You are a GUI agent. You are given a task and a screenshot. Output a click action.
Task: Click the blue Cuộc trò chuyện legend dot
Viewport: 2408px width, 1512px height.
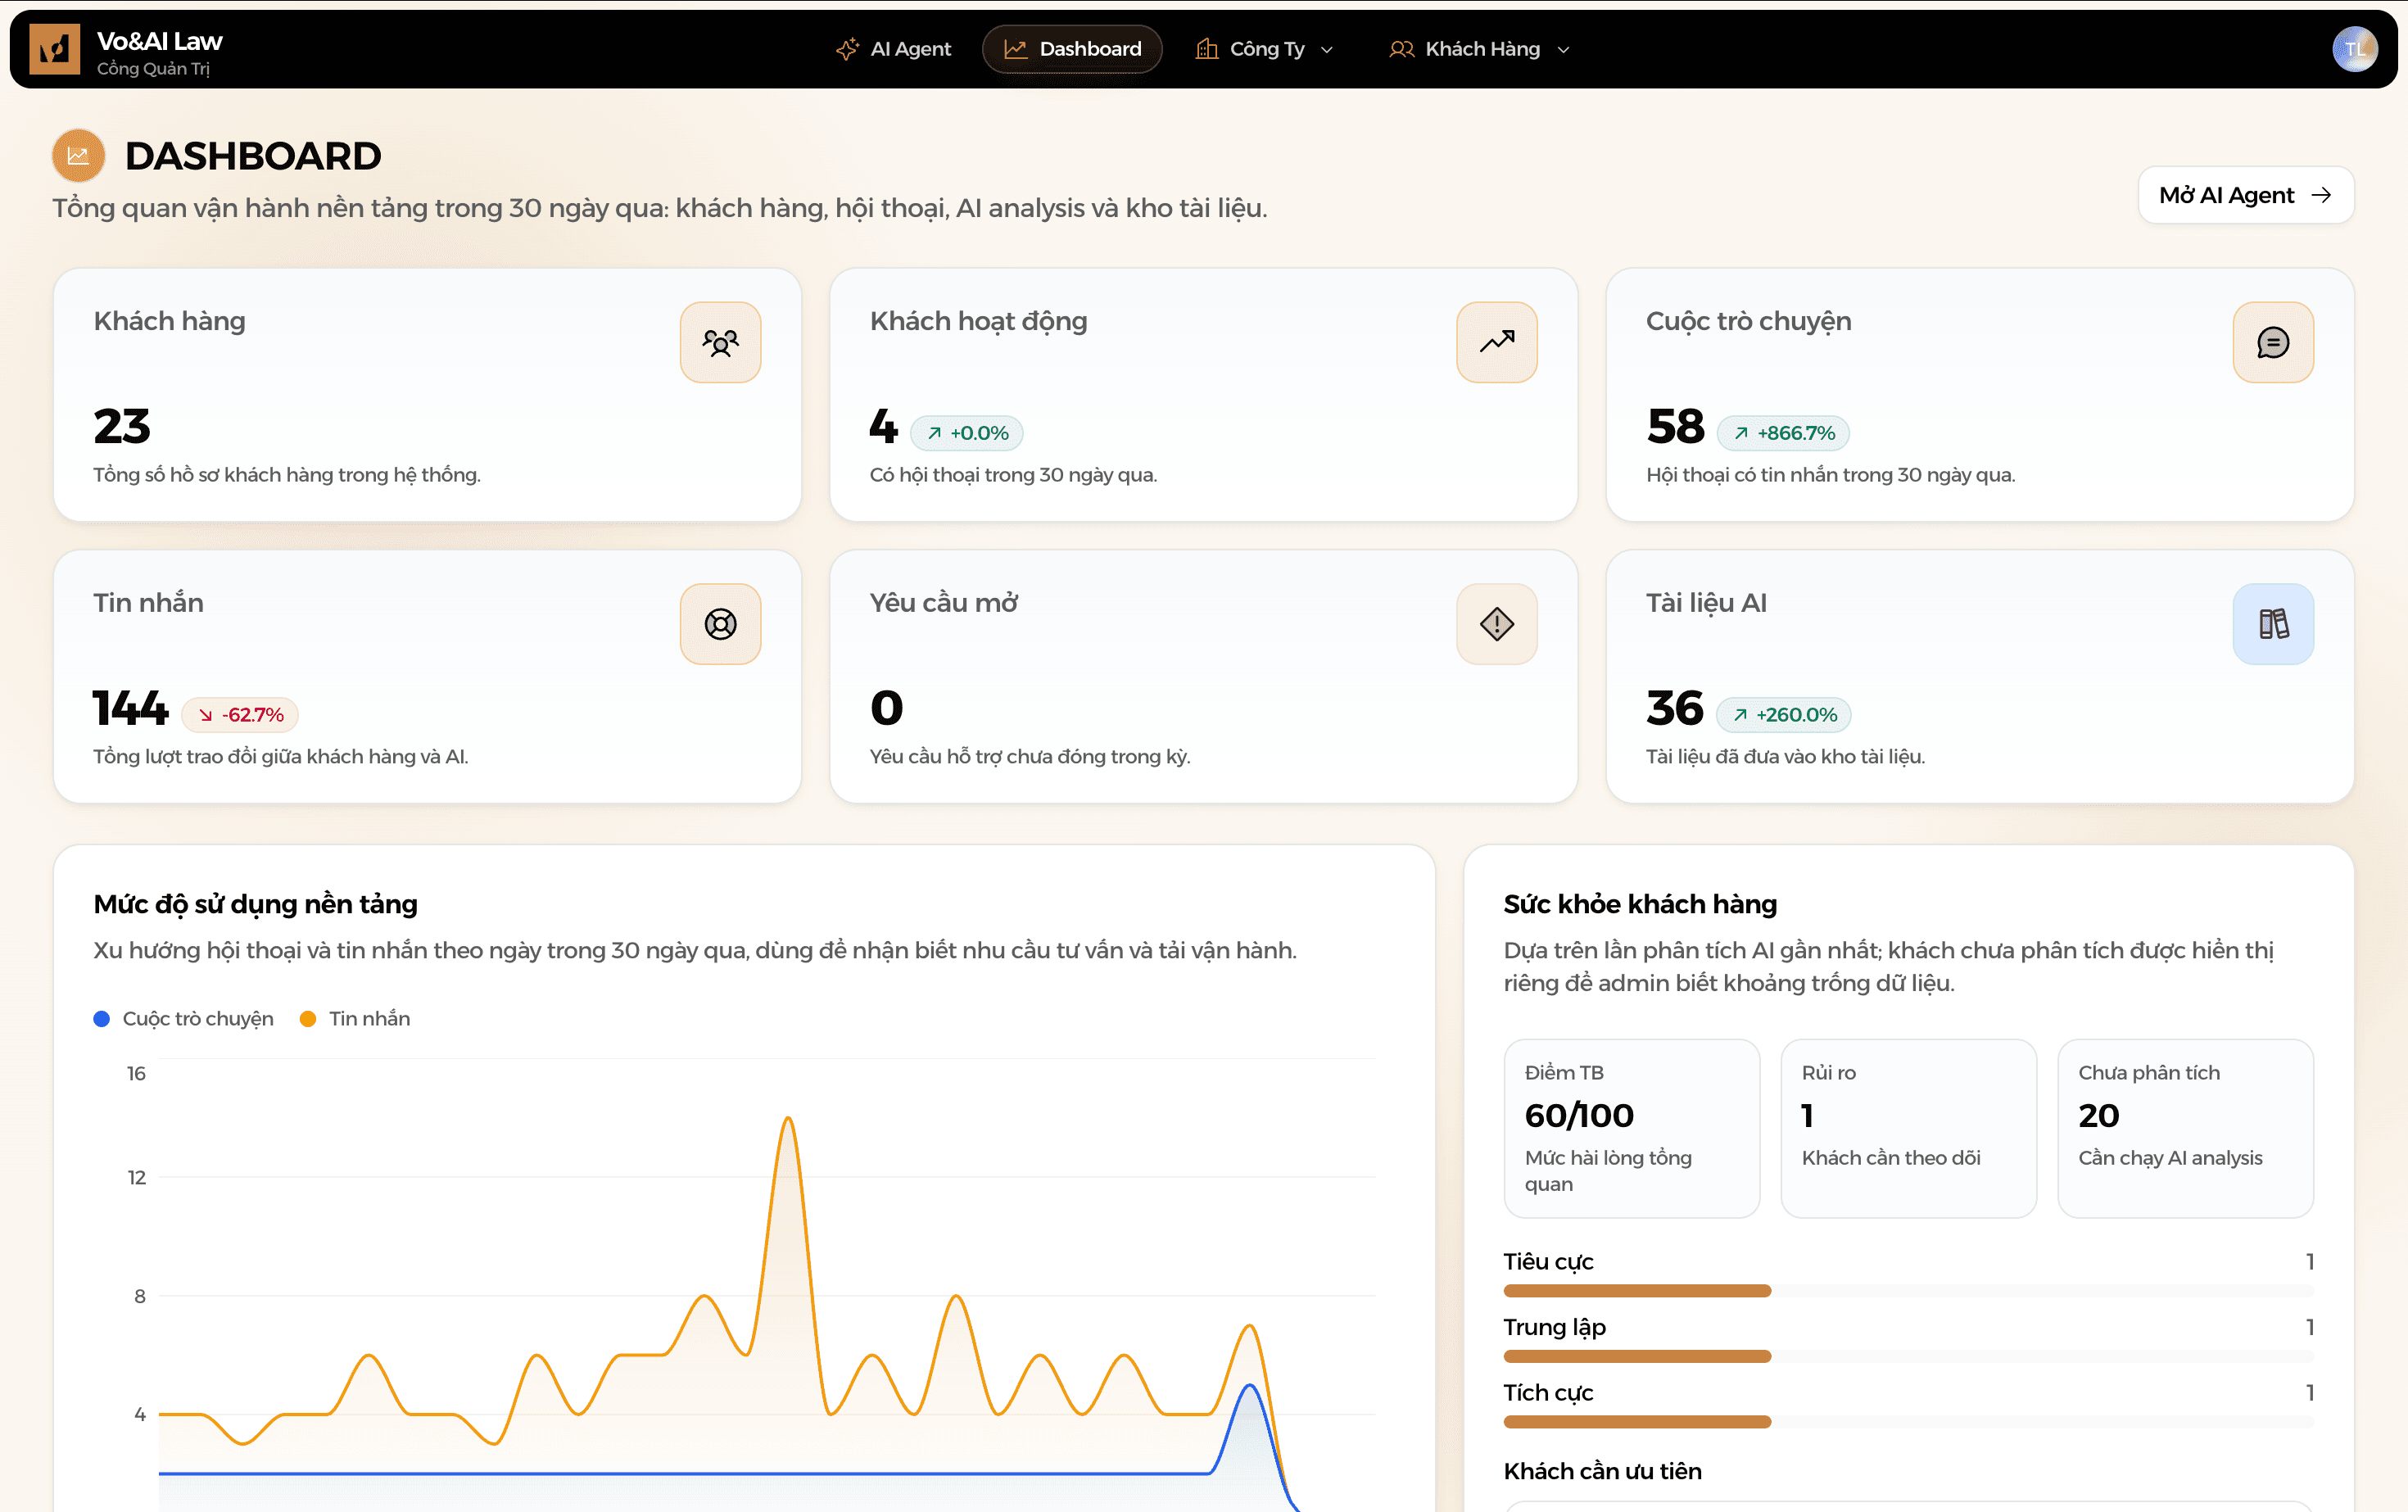tap(101, 1018)
